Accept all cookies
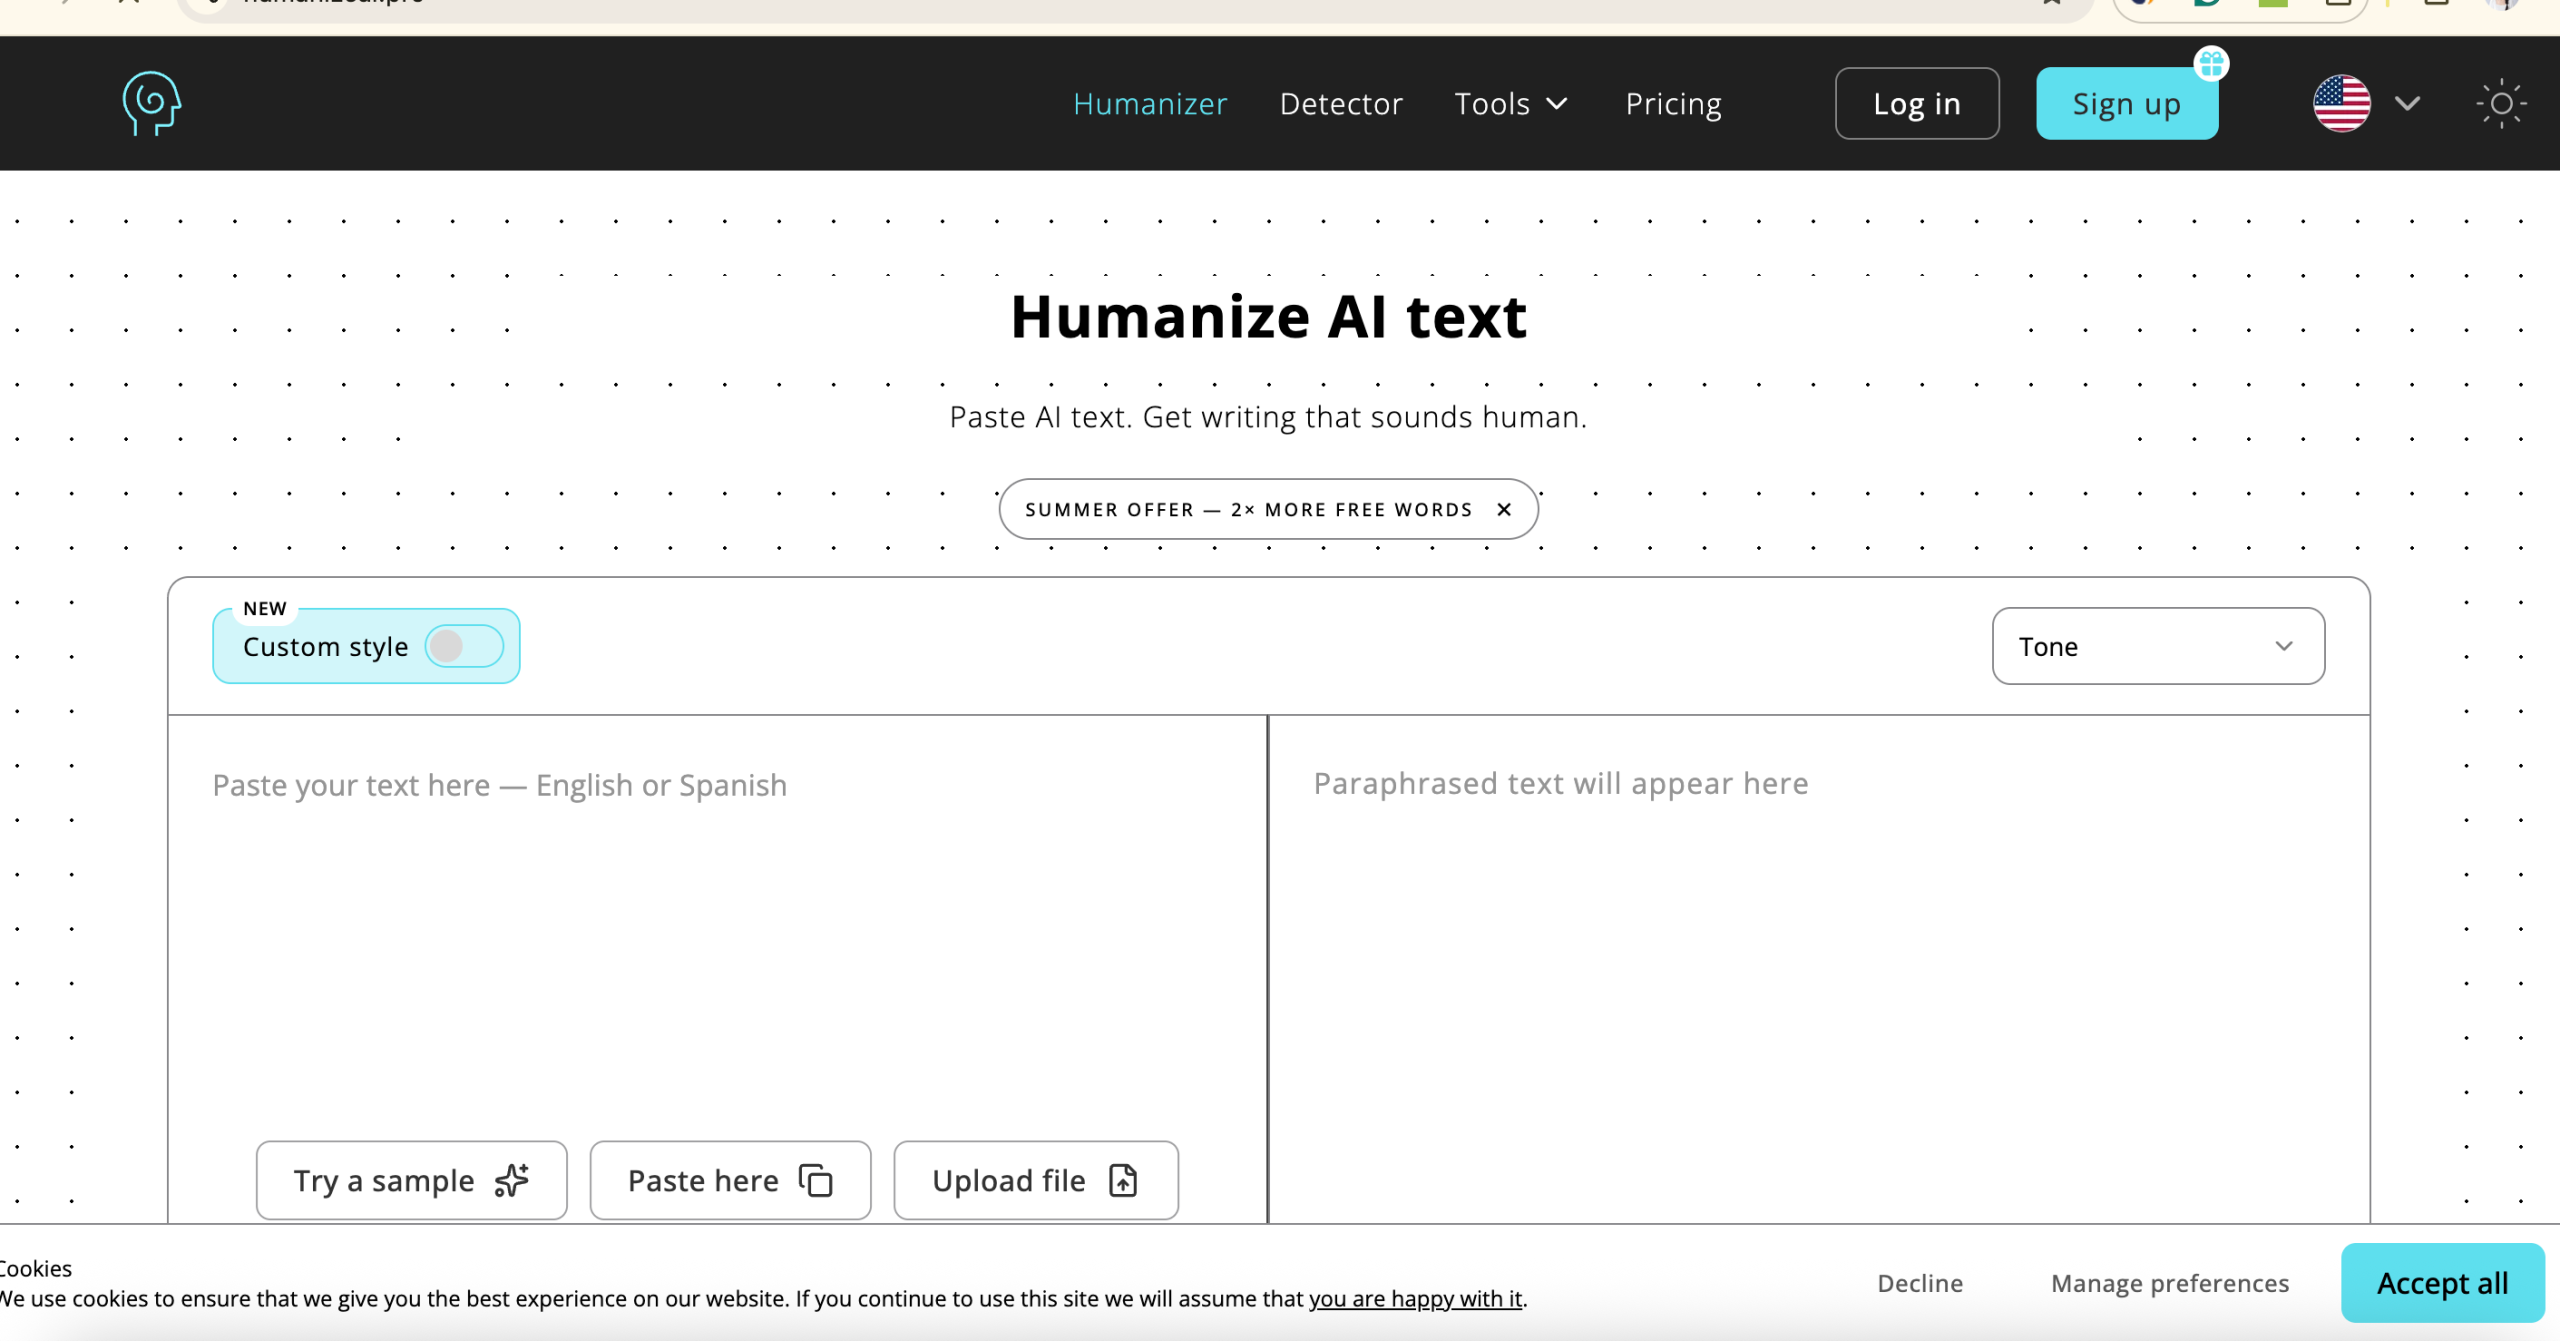Screen dimensions: 2560x1341 [2442, 1283]
